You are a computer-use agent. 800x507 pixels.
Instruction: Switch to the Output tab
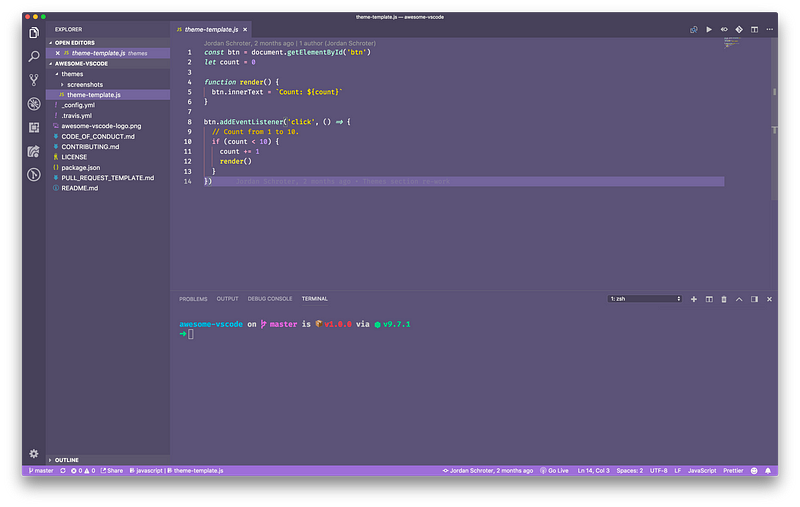[x=227, y=299]
